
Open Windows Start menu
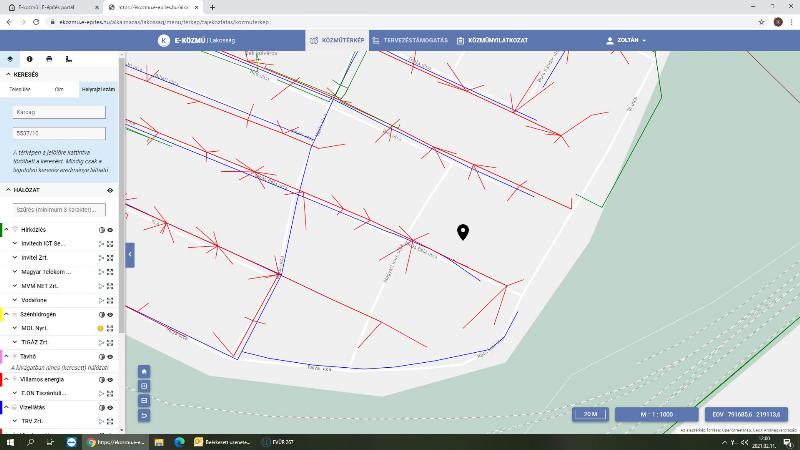(x=10, y=442)
